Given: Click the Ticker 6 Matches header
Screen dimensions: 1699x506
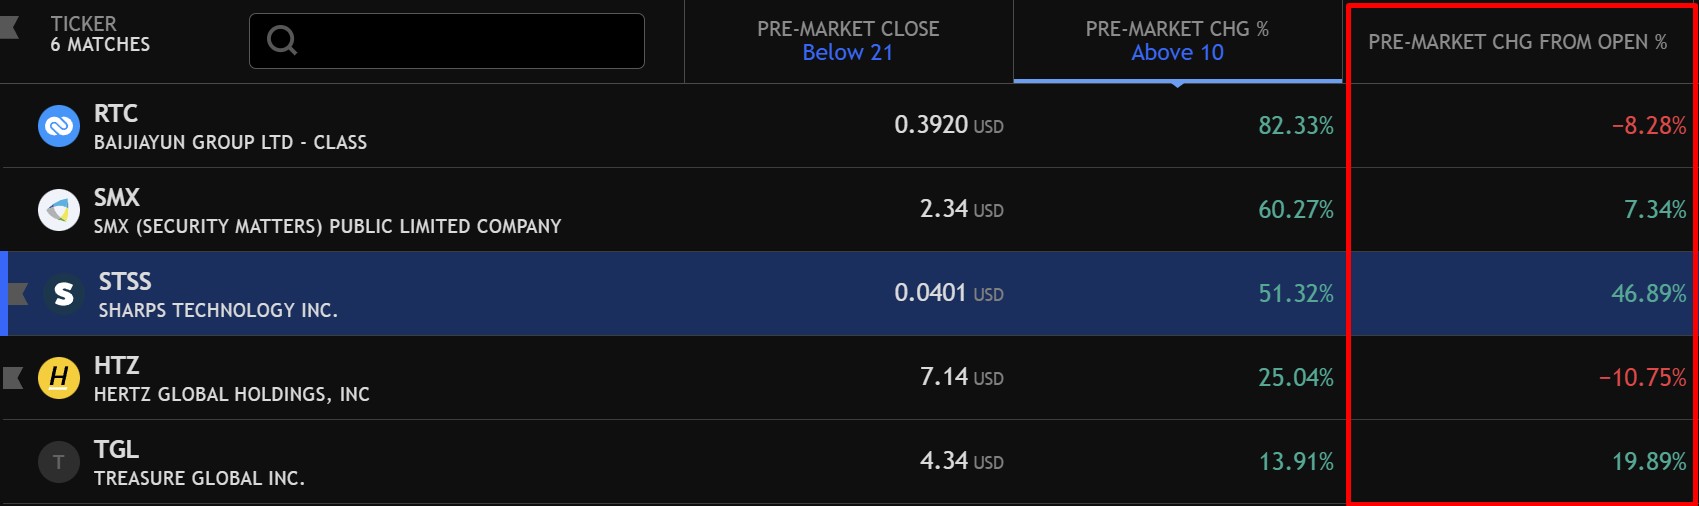Looking at the screenshot, I should [x=100, y=34].
